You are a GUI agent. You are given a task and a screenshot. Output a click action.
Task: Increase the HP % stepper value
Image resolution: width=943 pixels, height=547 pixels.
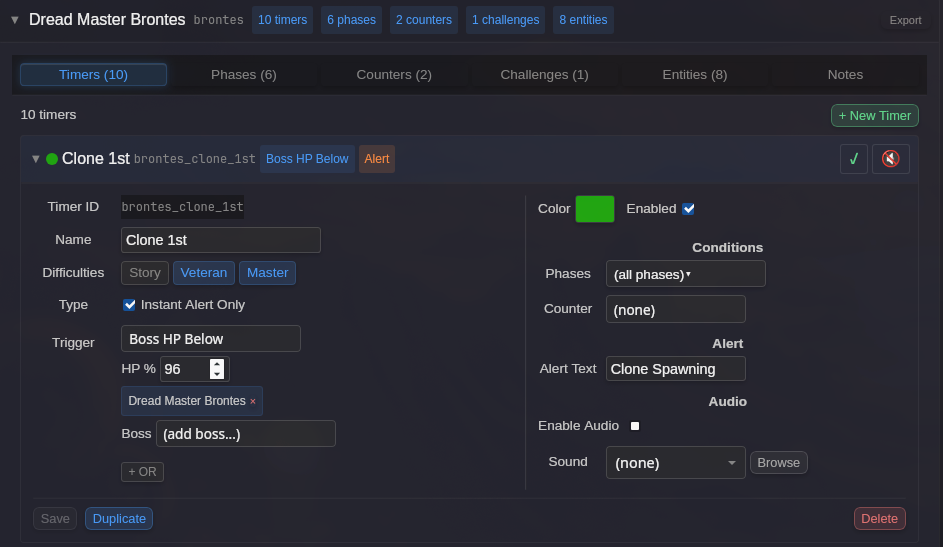[217, 364]
